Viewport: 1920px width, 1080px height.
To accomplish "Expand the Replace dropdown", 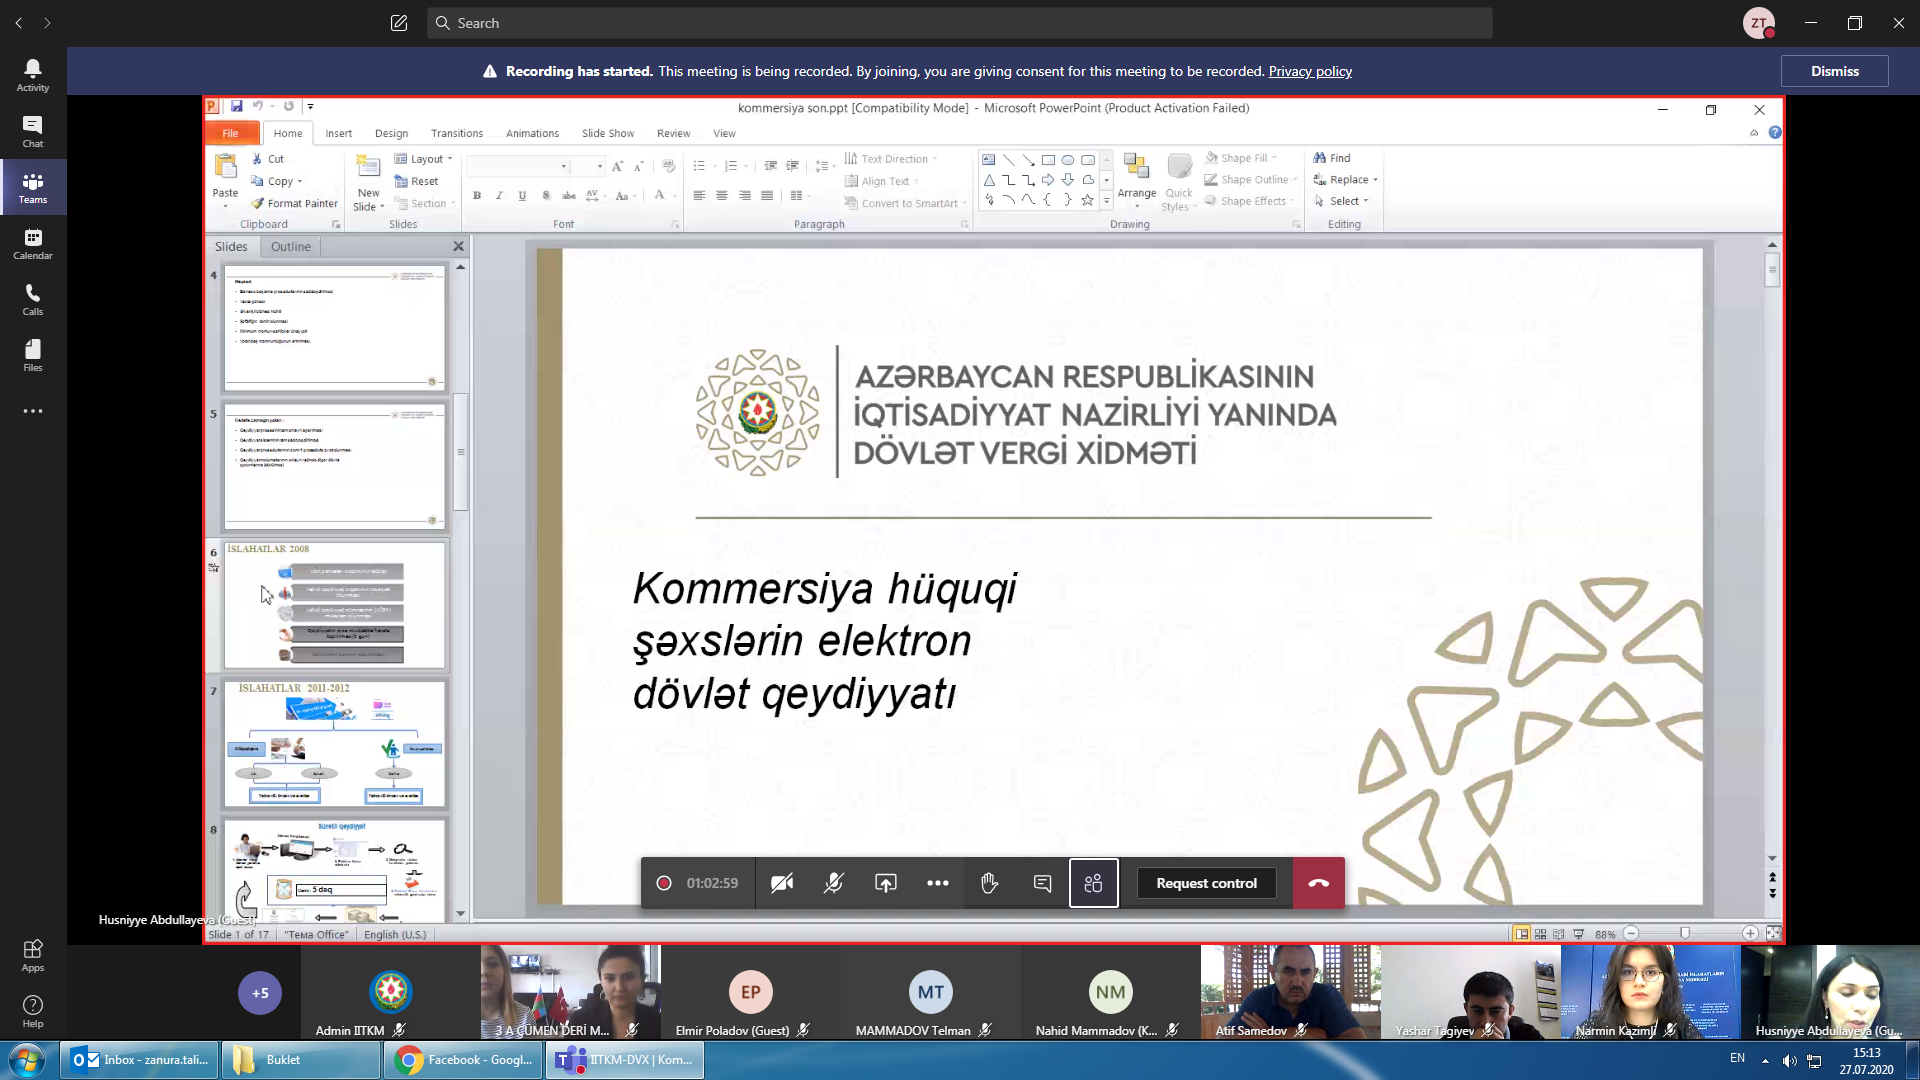I will tap(1376, 180).
